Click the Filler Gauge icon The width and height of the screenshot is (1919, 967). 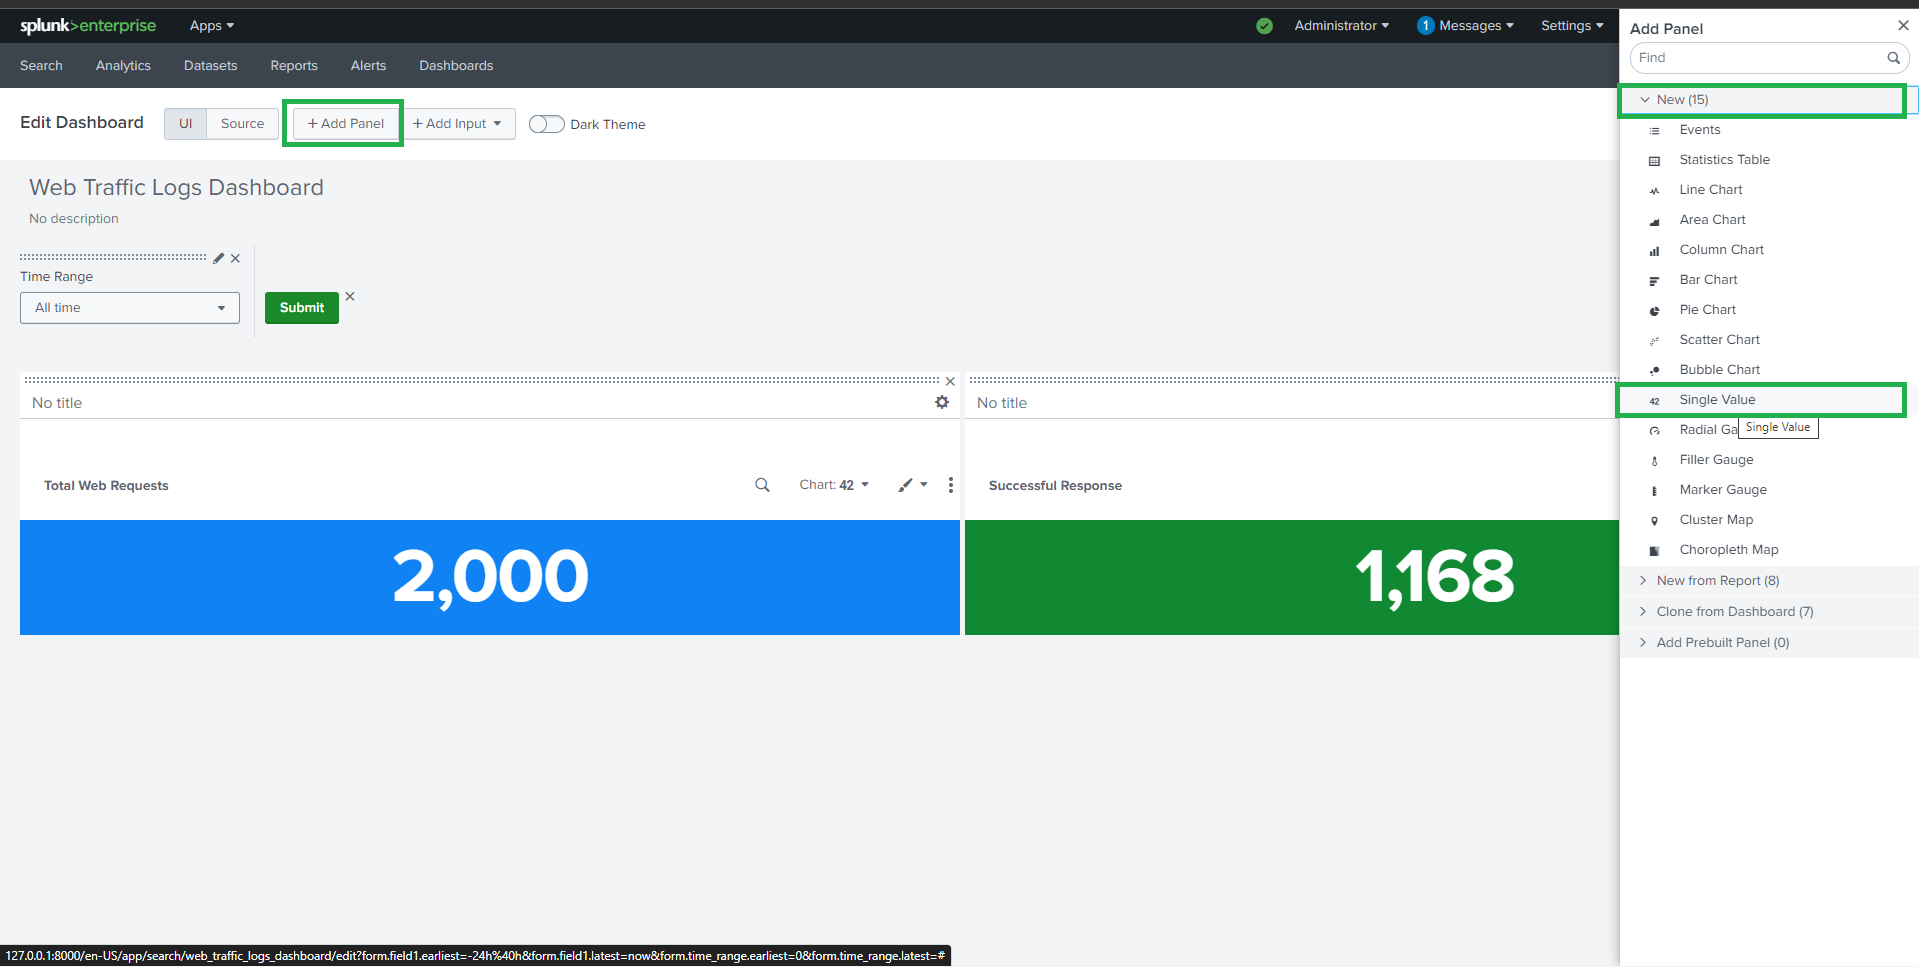click(x=1654, y=461)
